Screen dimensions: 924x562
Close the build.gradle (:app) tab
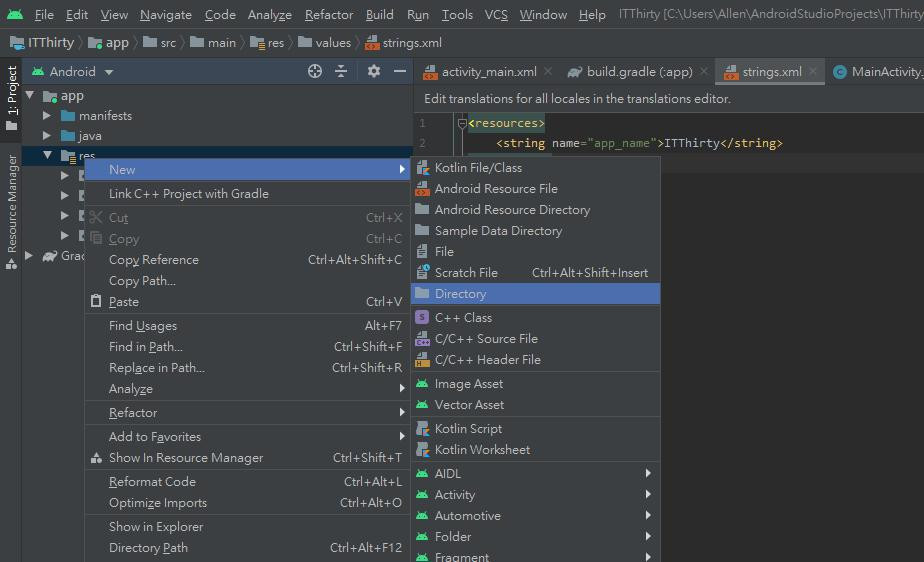[704, 71]
